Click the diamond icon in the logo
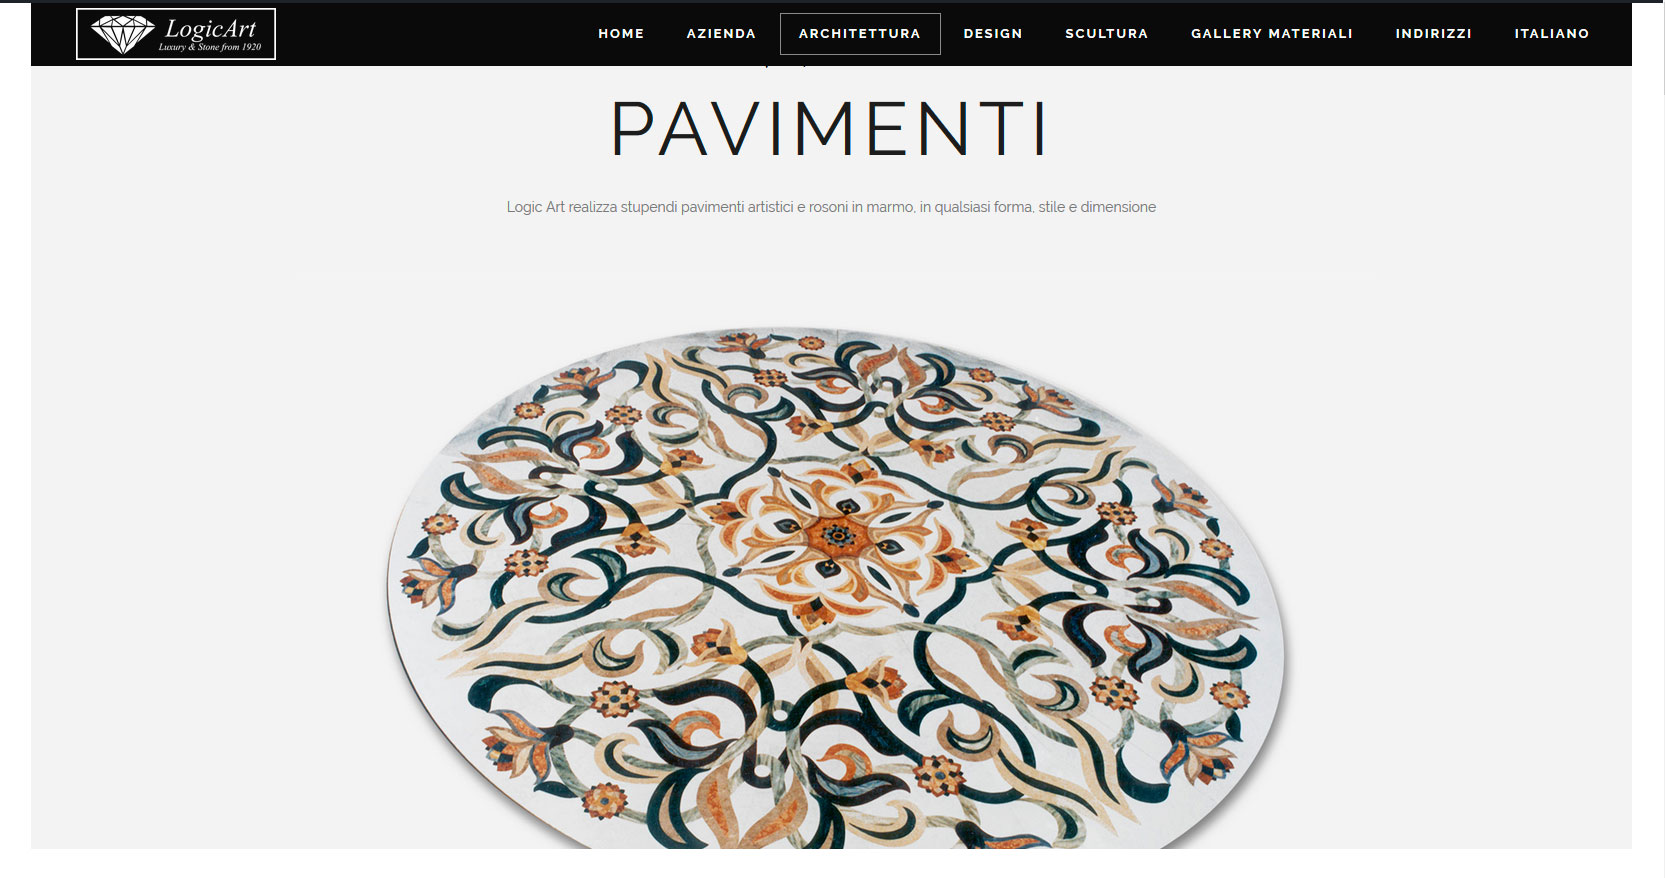This screenshot has height=878, width=1665. click(122, 34)
